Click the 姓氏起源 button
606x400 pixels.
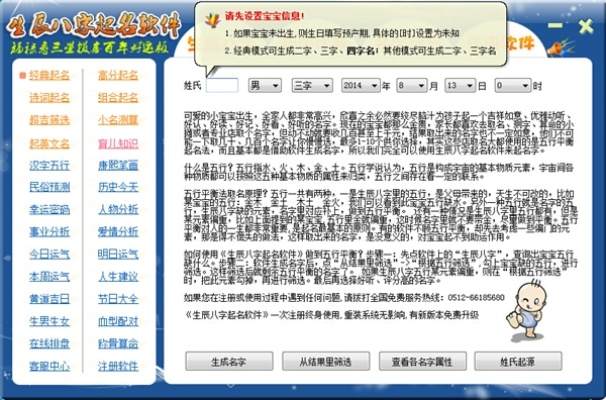click(x=518, y=361)
